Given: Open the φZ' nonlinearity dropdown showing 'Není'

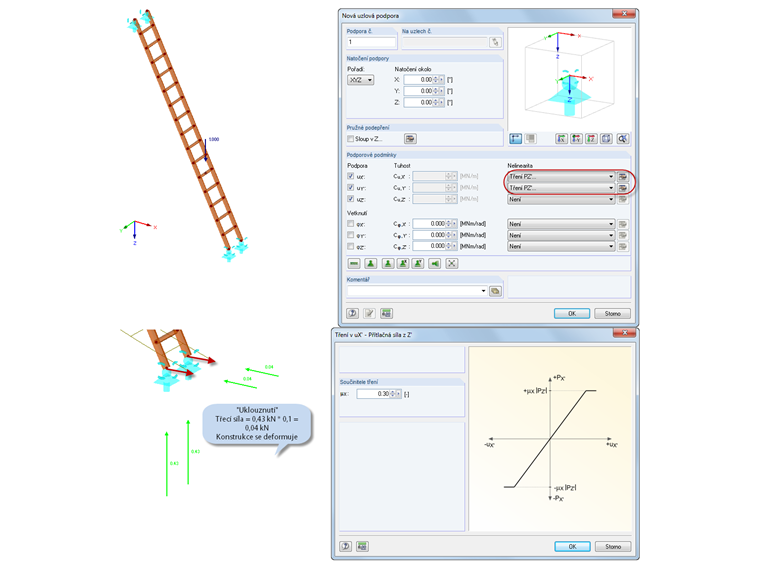Looking at the screenshot, I should click(561, 246).
